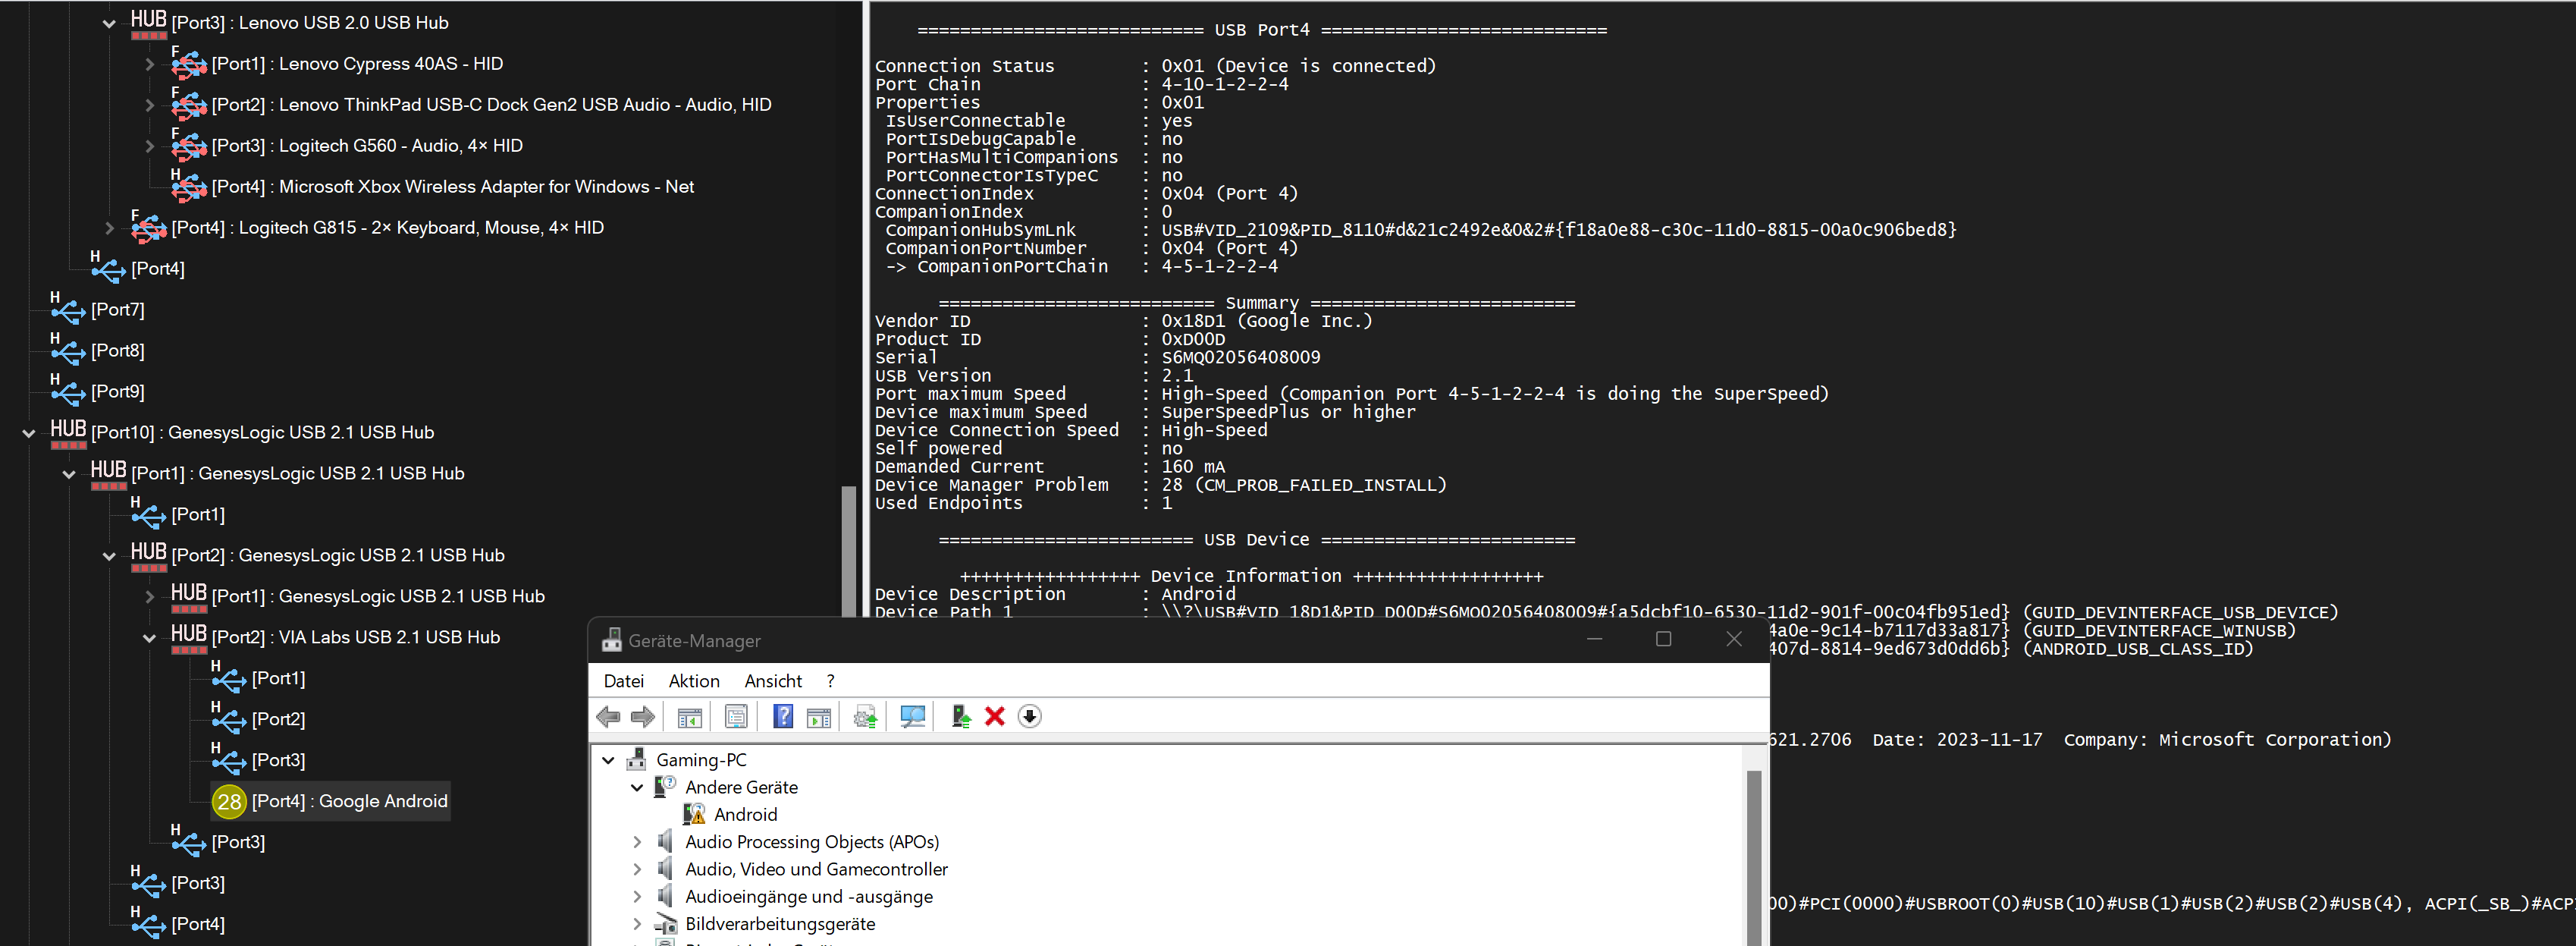Collapse the VIA Labs USB 2.1 Hub node
The height and width of the screenshot is (946, 2576).
[x=149, y=638]
